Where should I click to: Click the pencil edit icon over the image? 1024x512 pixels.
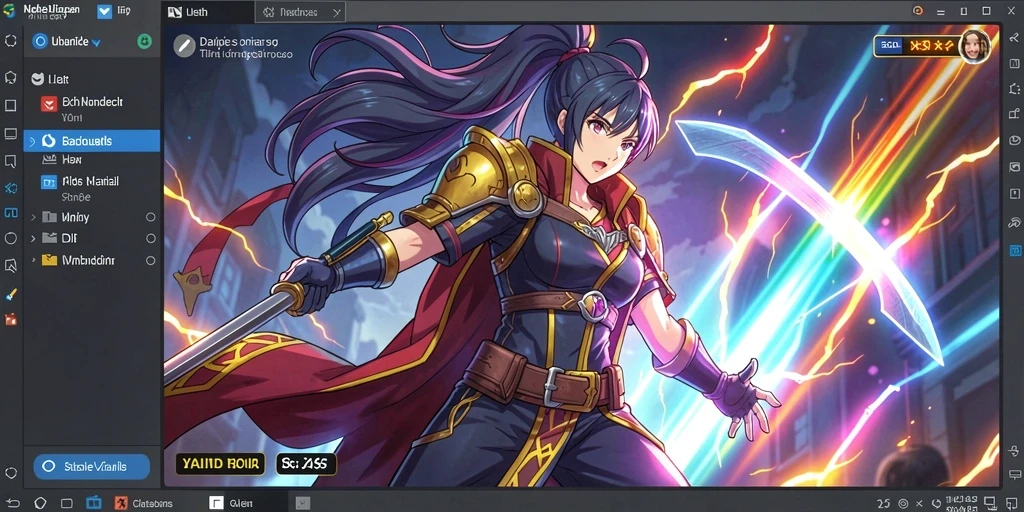185,46
